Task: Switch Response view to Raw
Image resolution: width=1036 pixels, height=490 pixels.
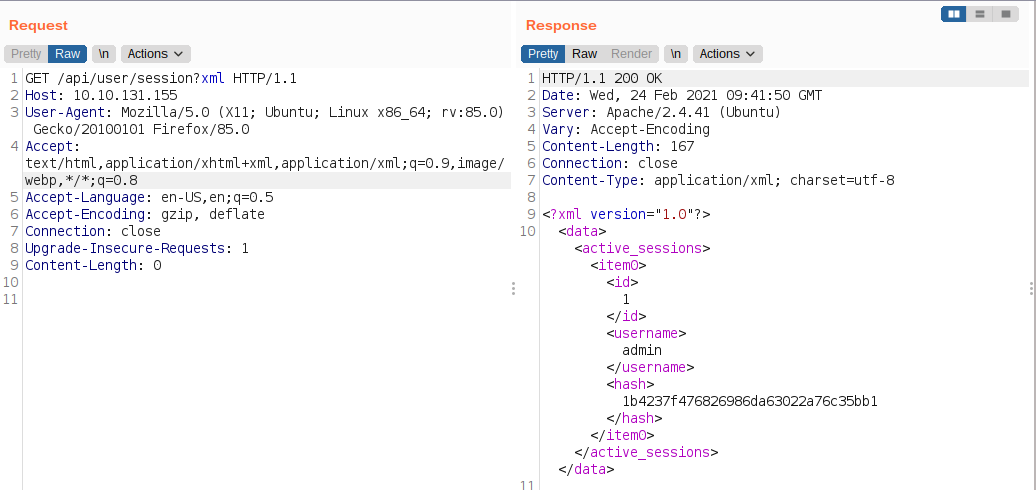Action: point(585,54)
